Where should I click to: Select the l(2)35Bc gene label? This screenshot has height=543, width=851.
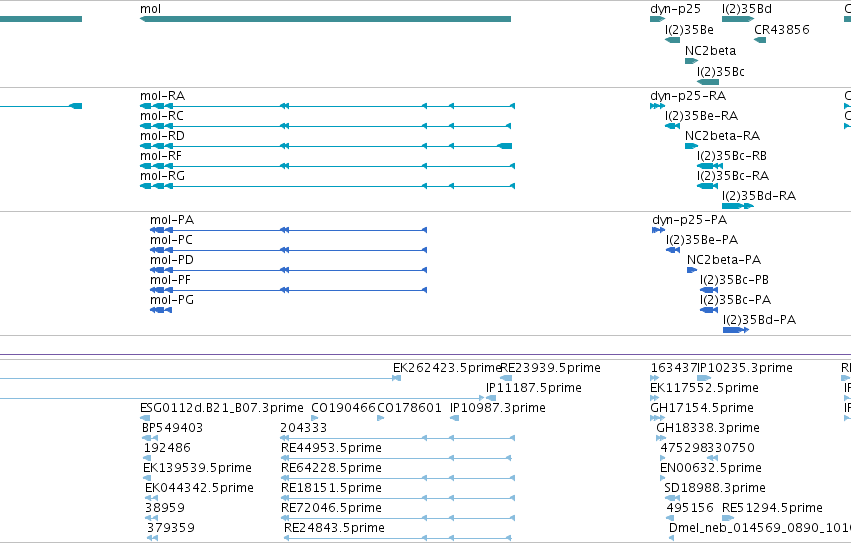(721, 72)
